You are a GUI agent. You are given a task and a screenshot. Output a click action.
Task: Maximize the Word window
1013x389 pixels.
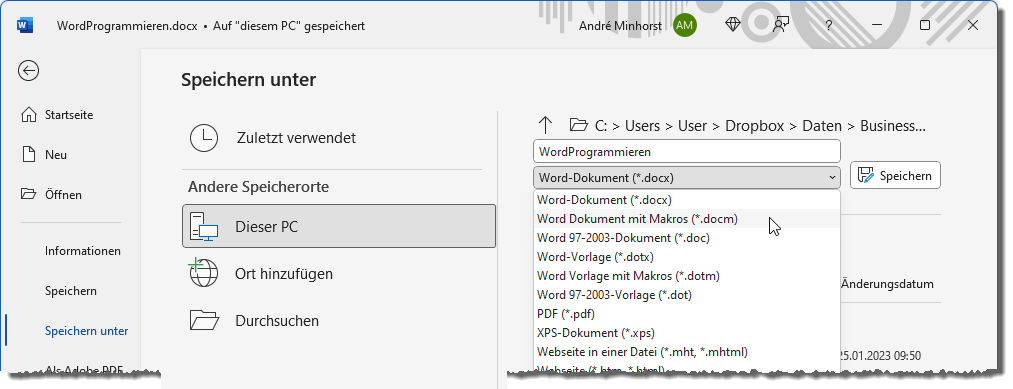pyautogui.click(x=924, y=26)
